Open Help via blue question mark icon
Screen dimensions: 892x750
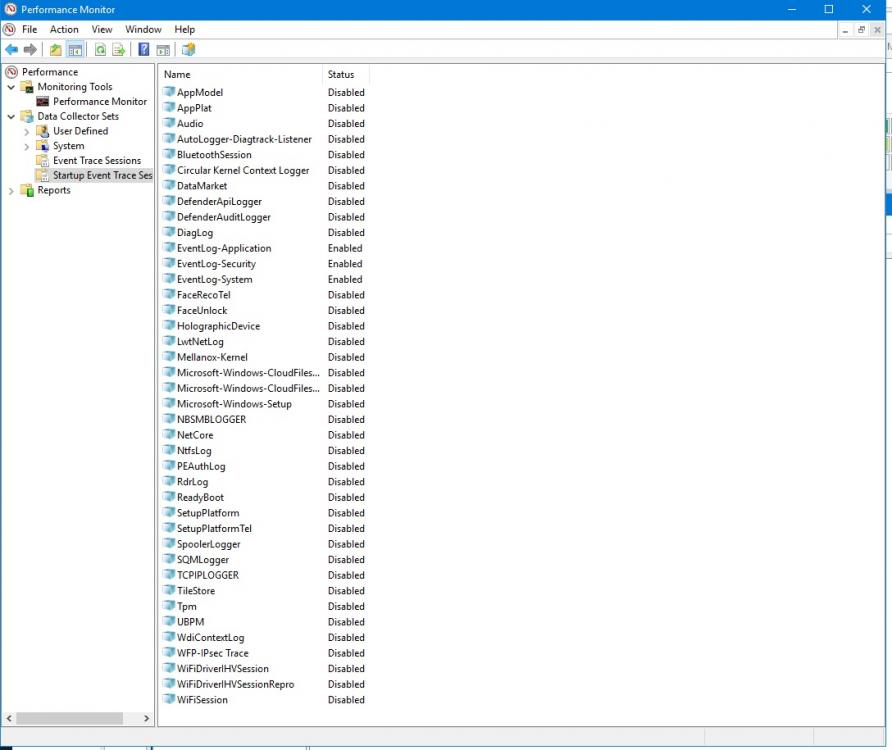[x=144, y=50]
